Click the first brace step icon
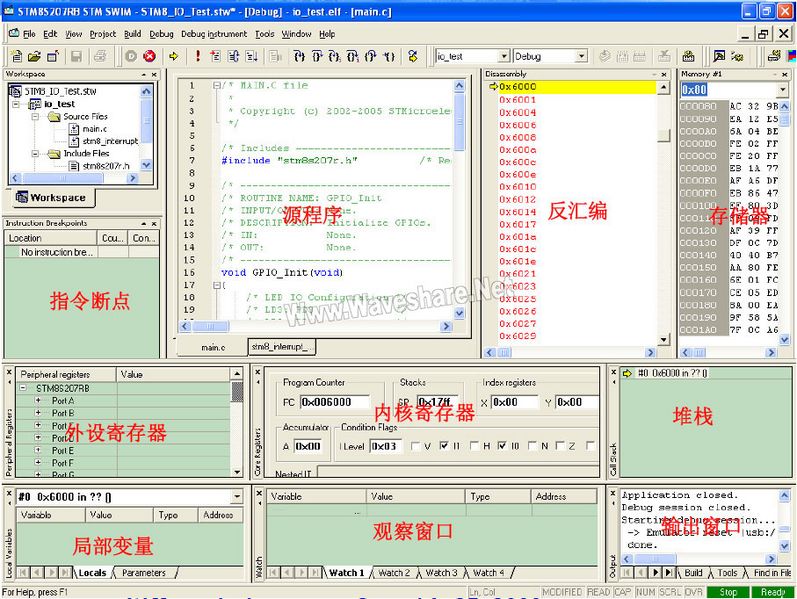The width and height of the screenshot is (797, 599). pyautogui.click(x=299, y=56)
